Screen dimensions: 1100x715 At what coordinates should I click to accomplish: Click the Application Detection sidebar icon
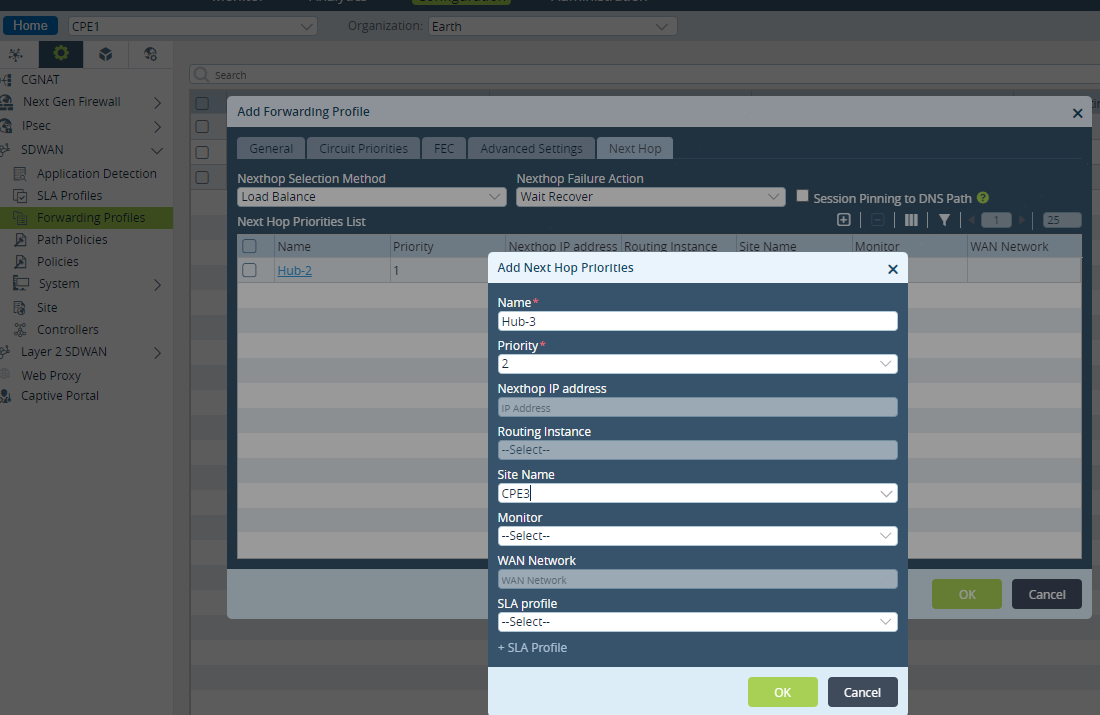coord(20,173)
